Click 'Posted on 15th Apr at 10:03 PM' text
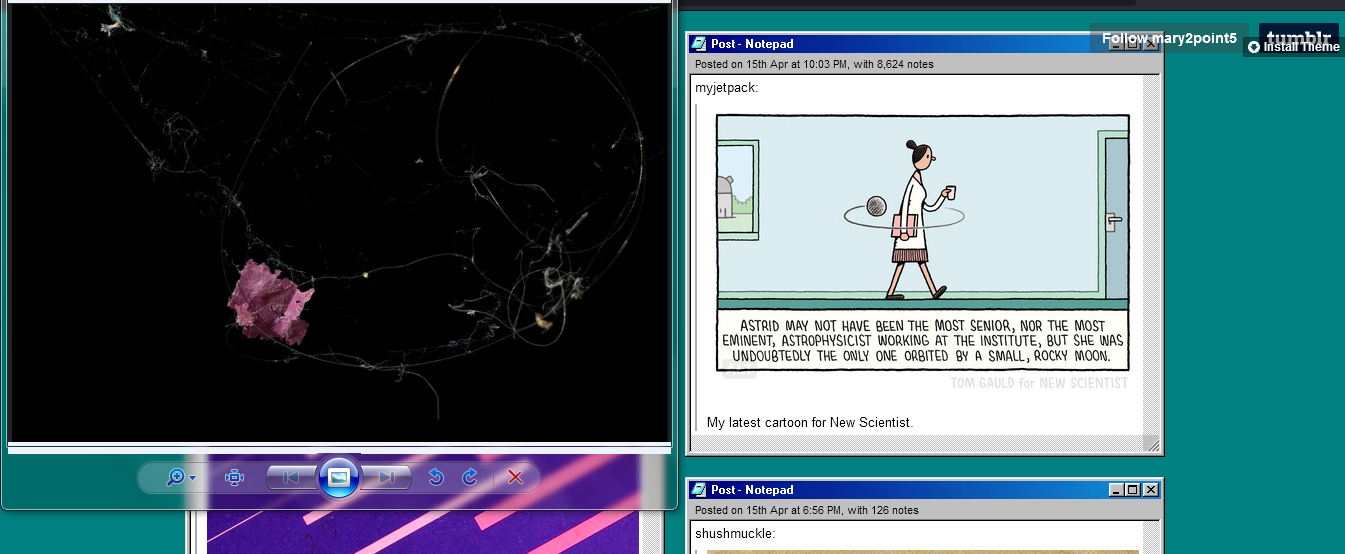1345x554 pixels. point(771,65)
